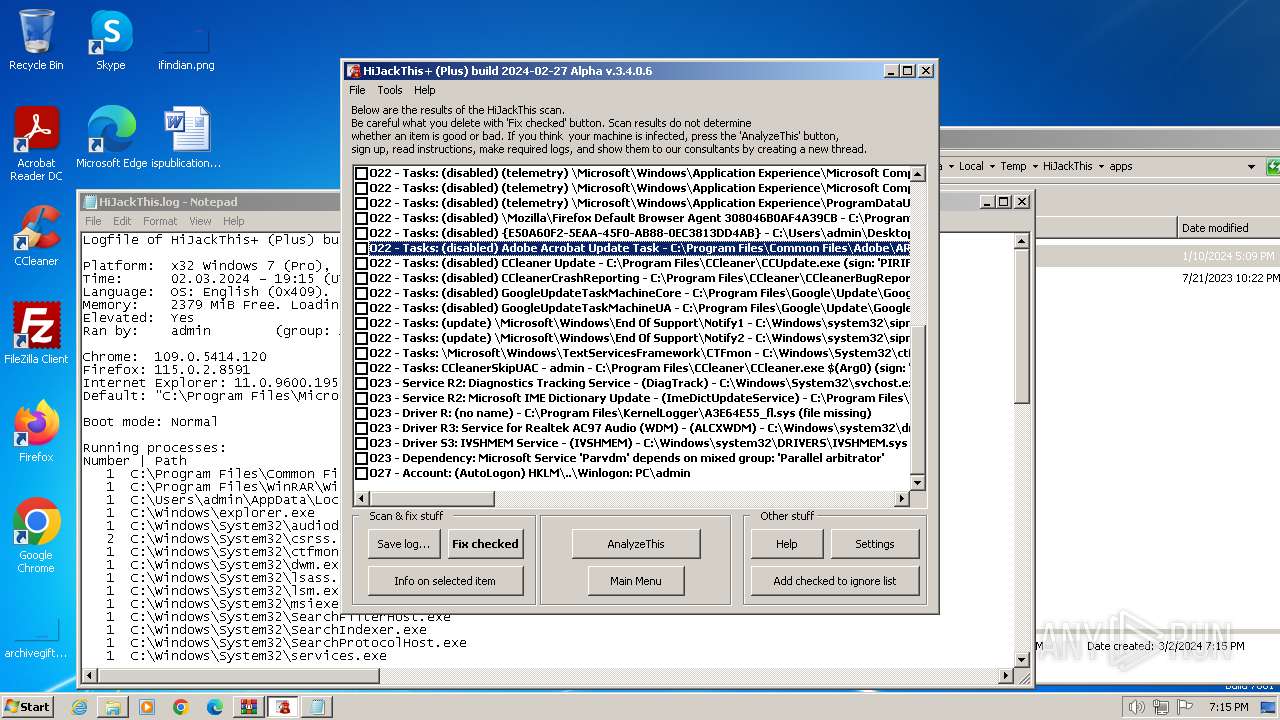Screen dimensions: 1280x720
Task: Open Acrobat Reader DC desktop shortcut
Action: click(36, 144)
